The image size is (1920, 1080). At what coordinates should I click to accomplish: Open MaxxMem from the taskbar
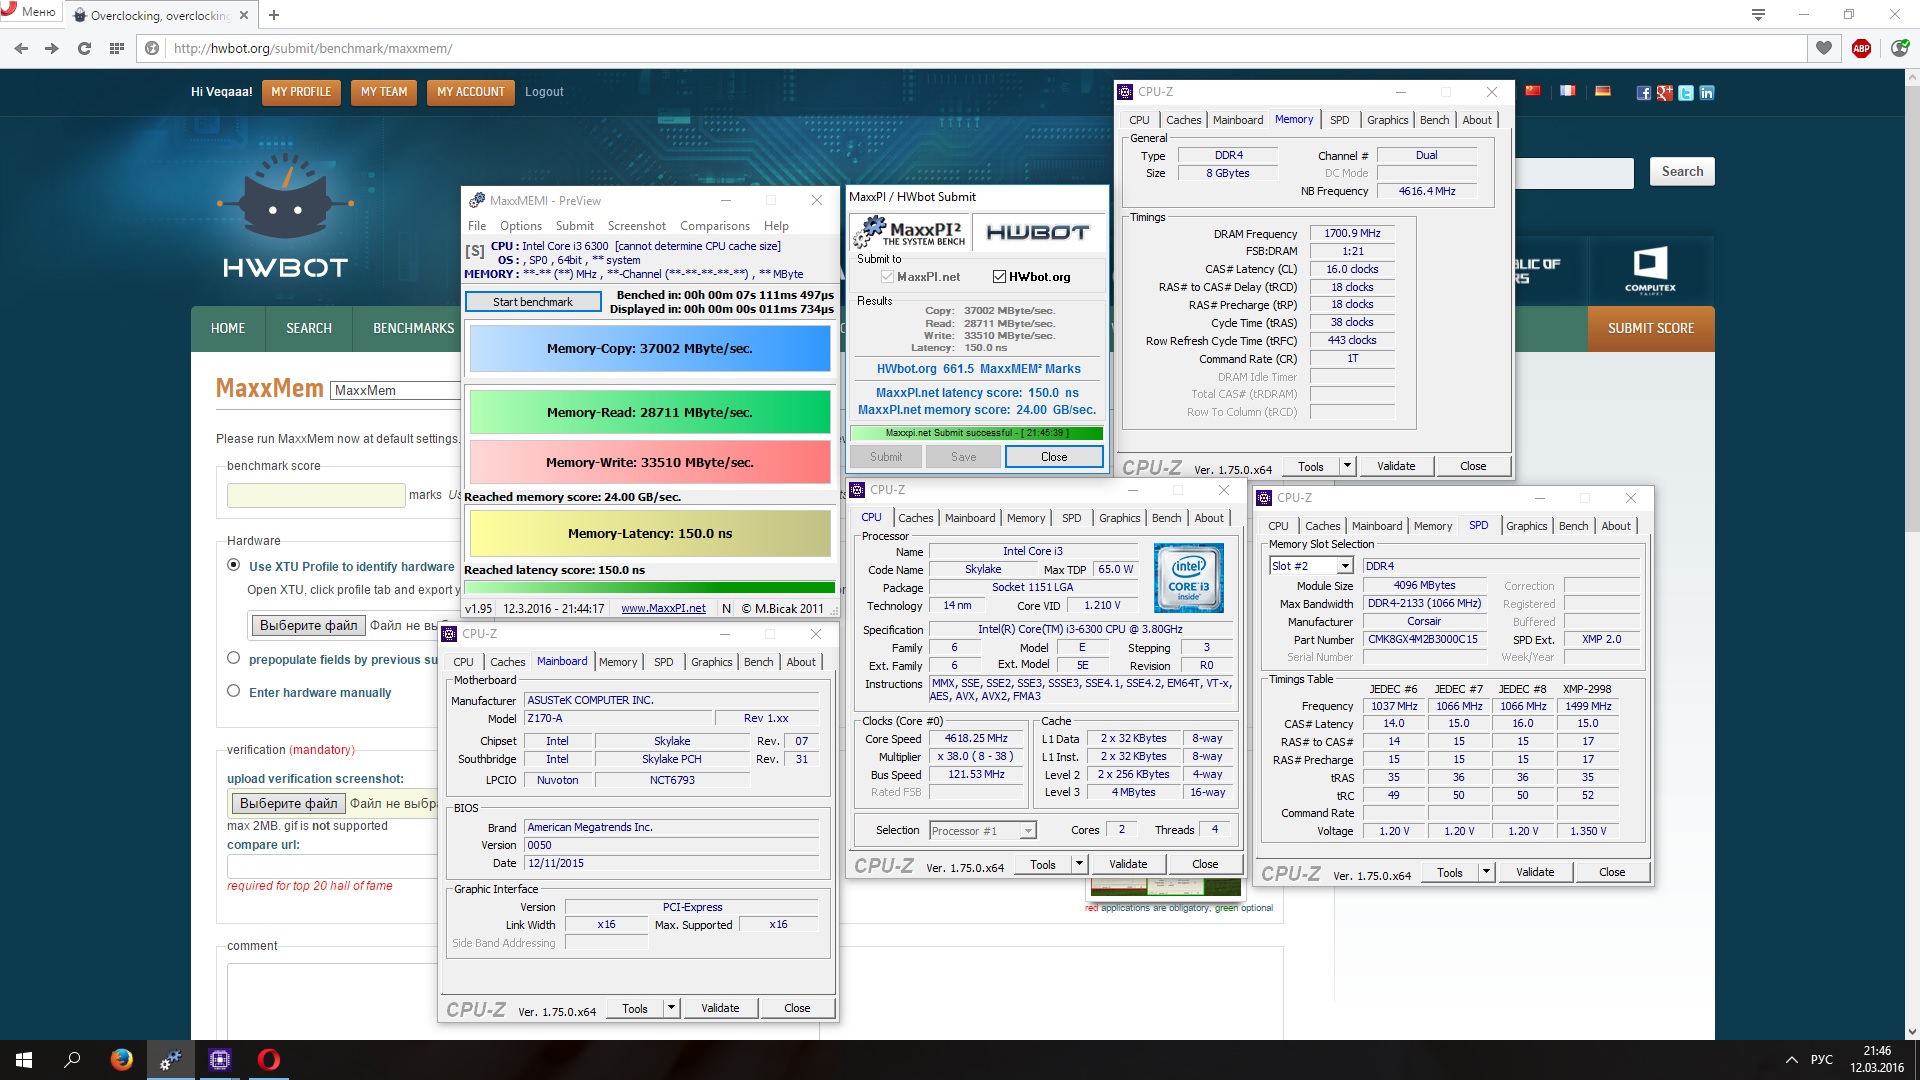[x=171, y=1060]
